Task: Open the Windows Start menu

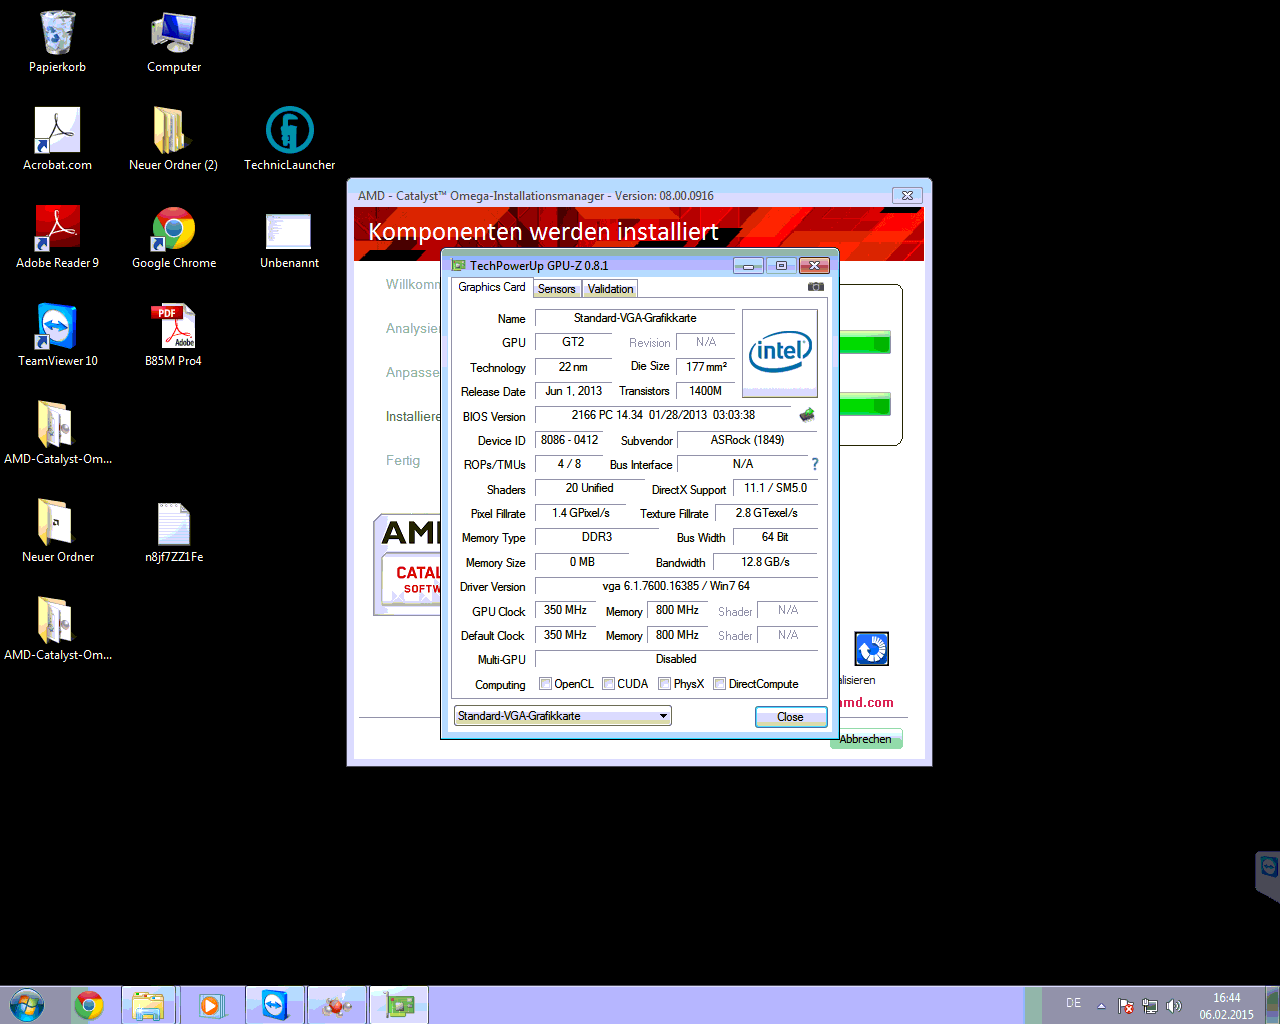Action: [x=27, y=1005]
